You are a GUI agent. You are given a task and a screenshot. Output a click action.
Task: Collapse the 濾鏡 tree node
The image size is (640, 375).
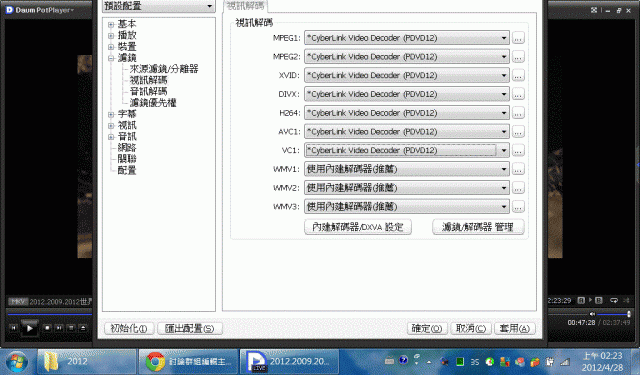point(111,58)
